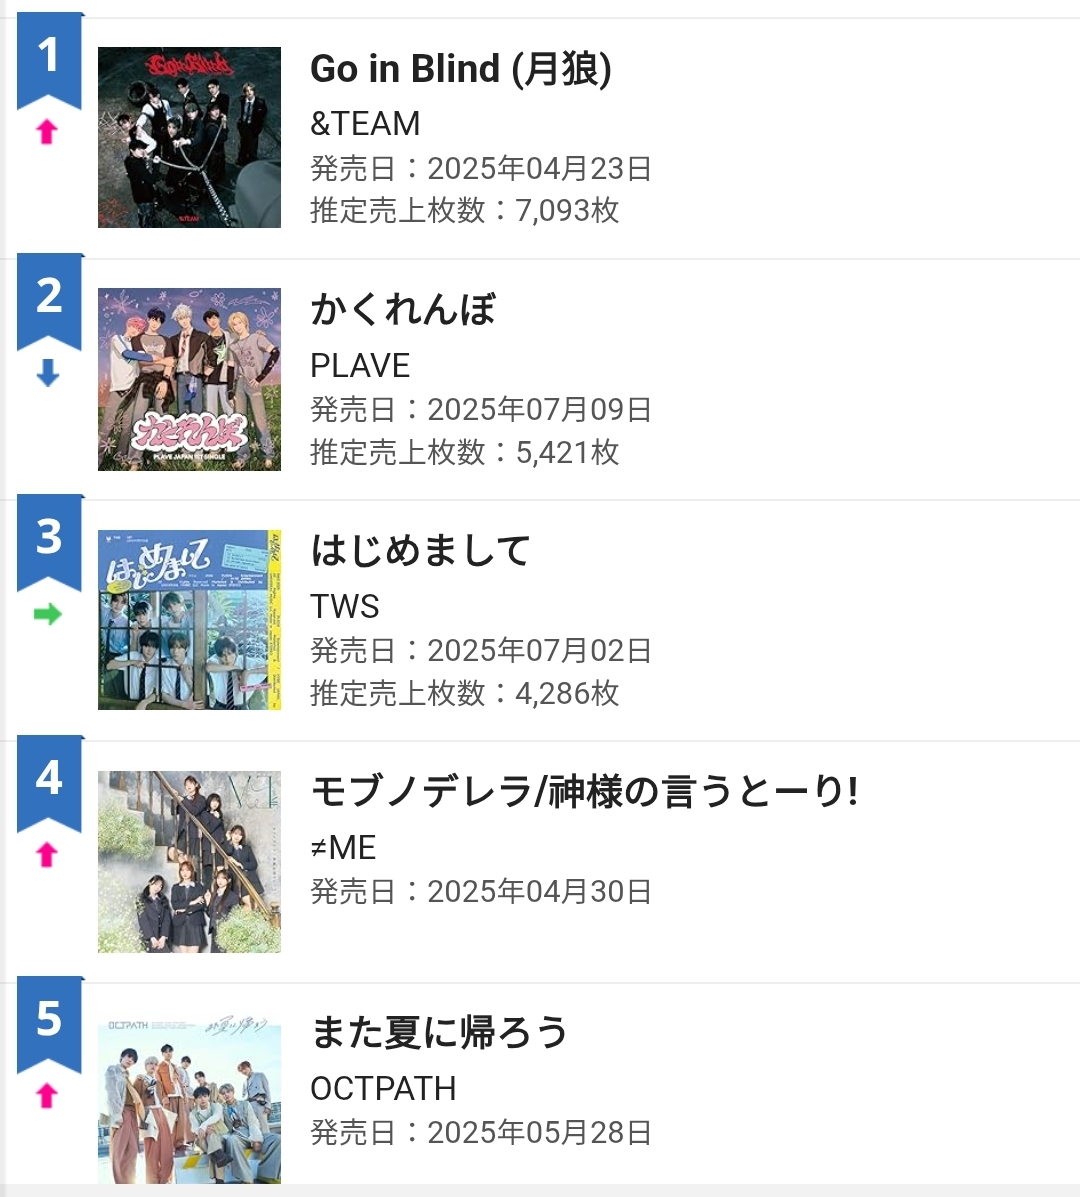Screen dimensions: 1080x1197
Task: Open the Go in Blind album cover
Action: pos(189,137)
